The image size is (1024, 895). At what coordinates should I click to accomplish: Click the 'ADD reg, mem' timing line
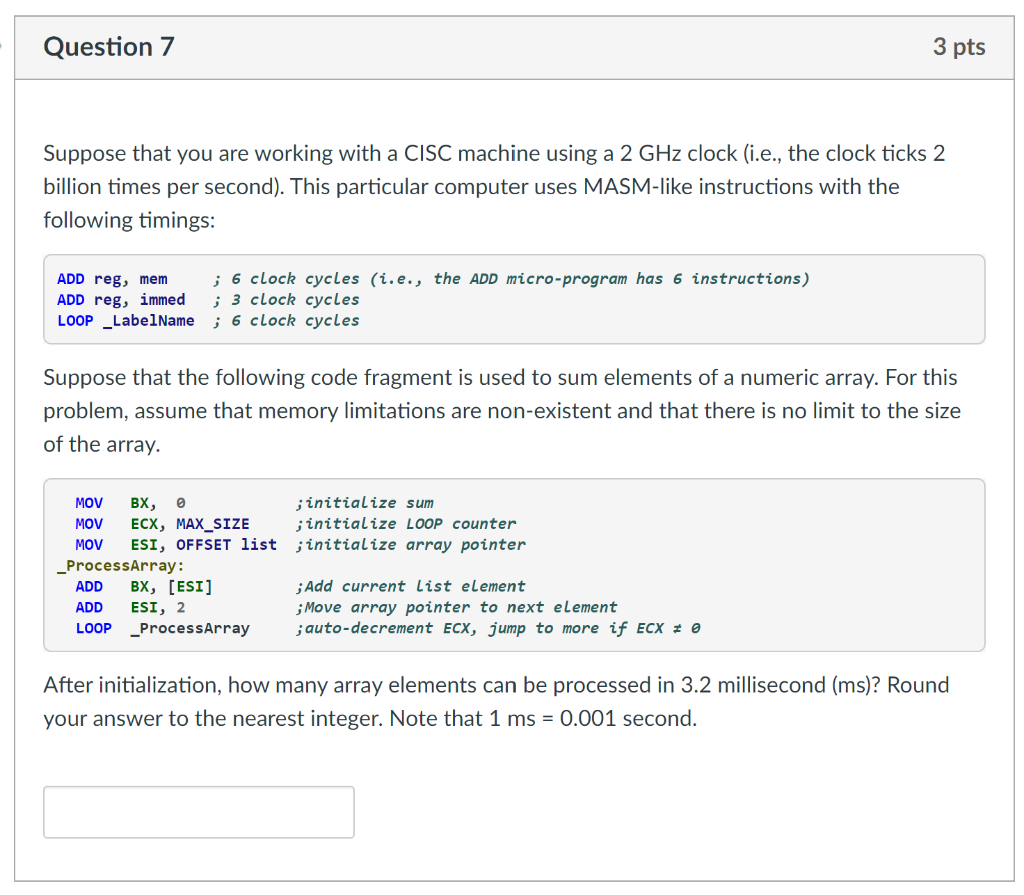pos(433,279)
